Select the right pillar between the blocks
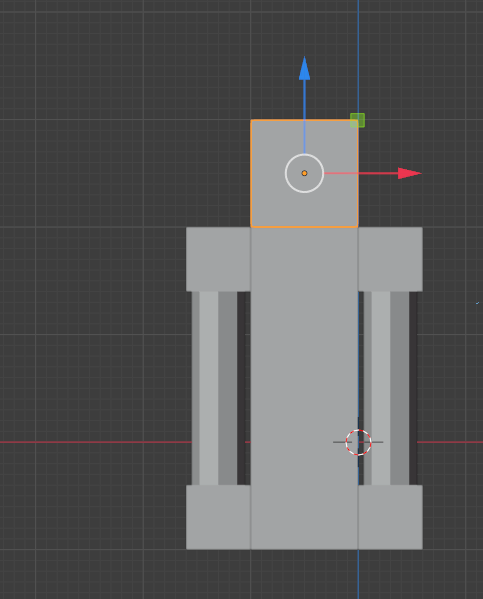This screenshot has height=599, width=483. point(390,388)
